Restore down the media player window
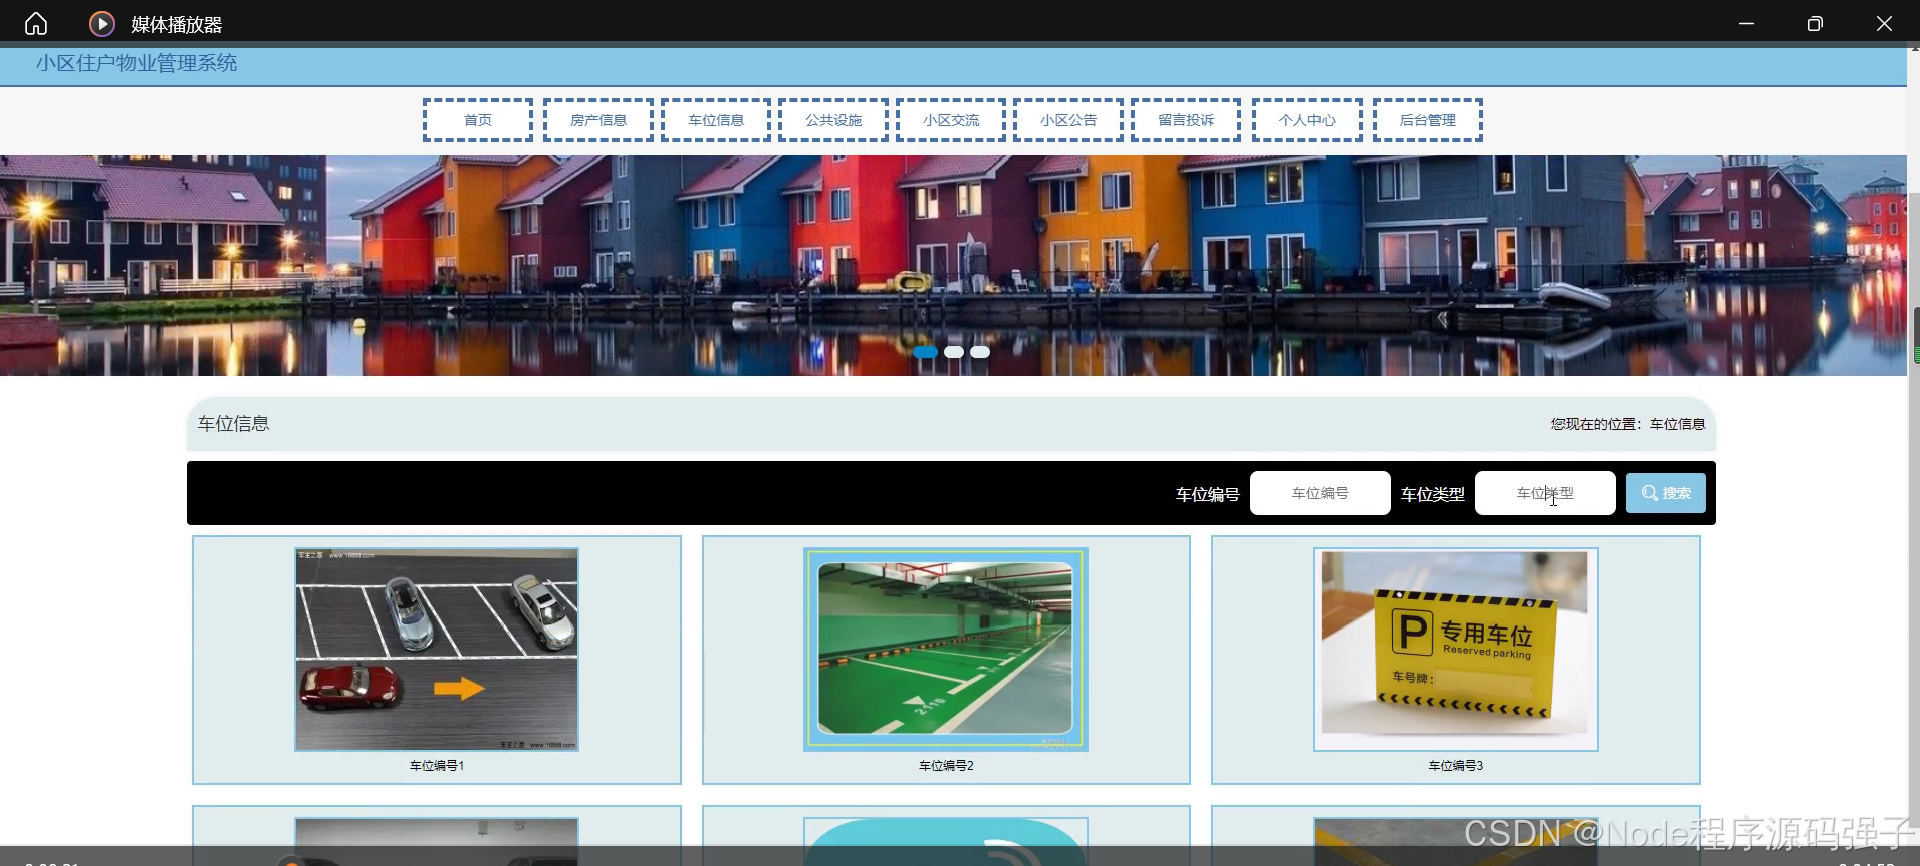Viewport: 1920px width, 866px height. pyautogui.click(x=1815, y=23)
